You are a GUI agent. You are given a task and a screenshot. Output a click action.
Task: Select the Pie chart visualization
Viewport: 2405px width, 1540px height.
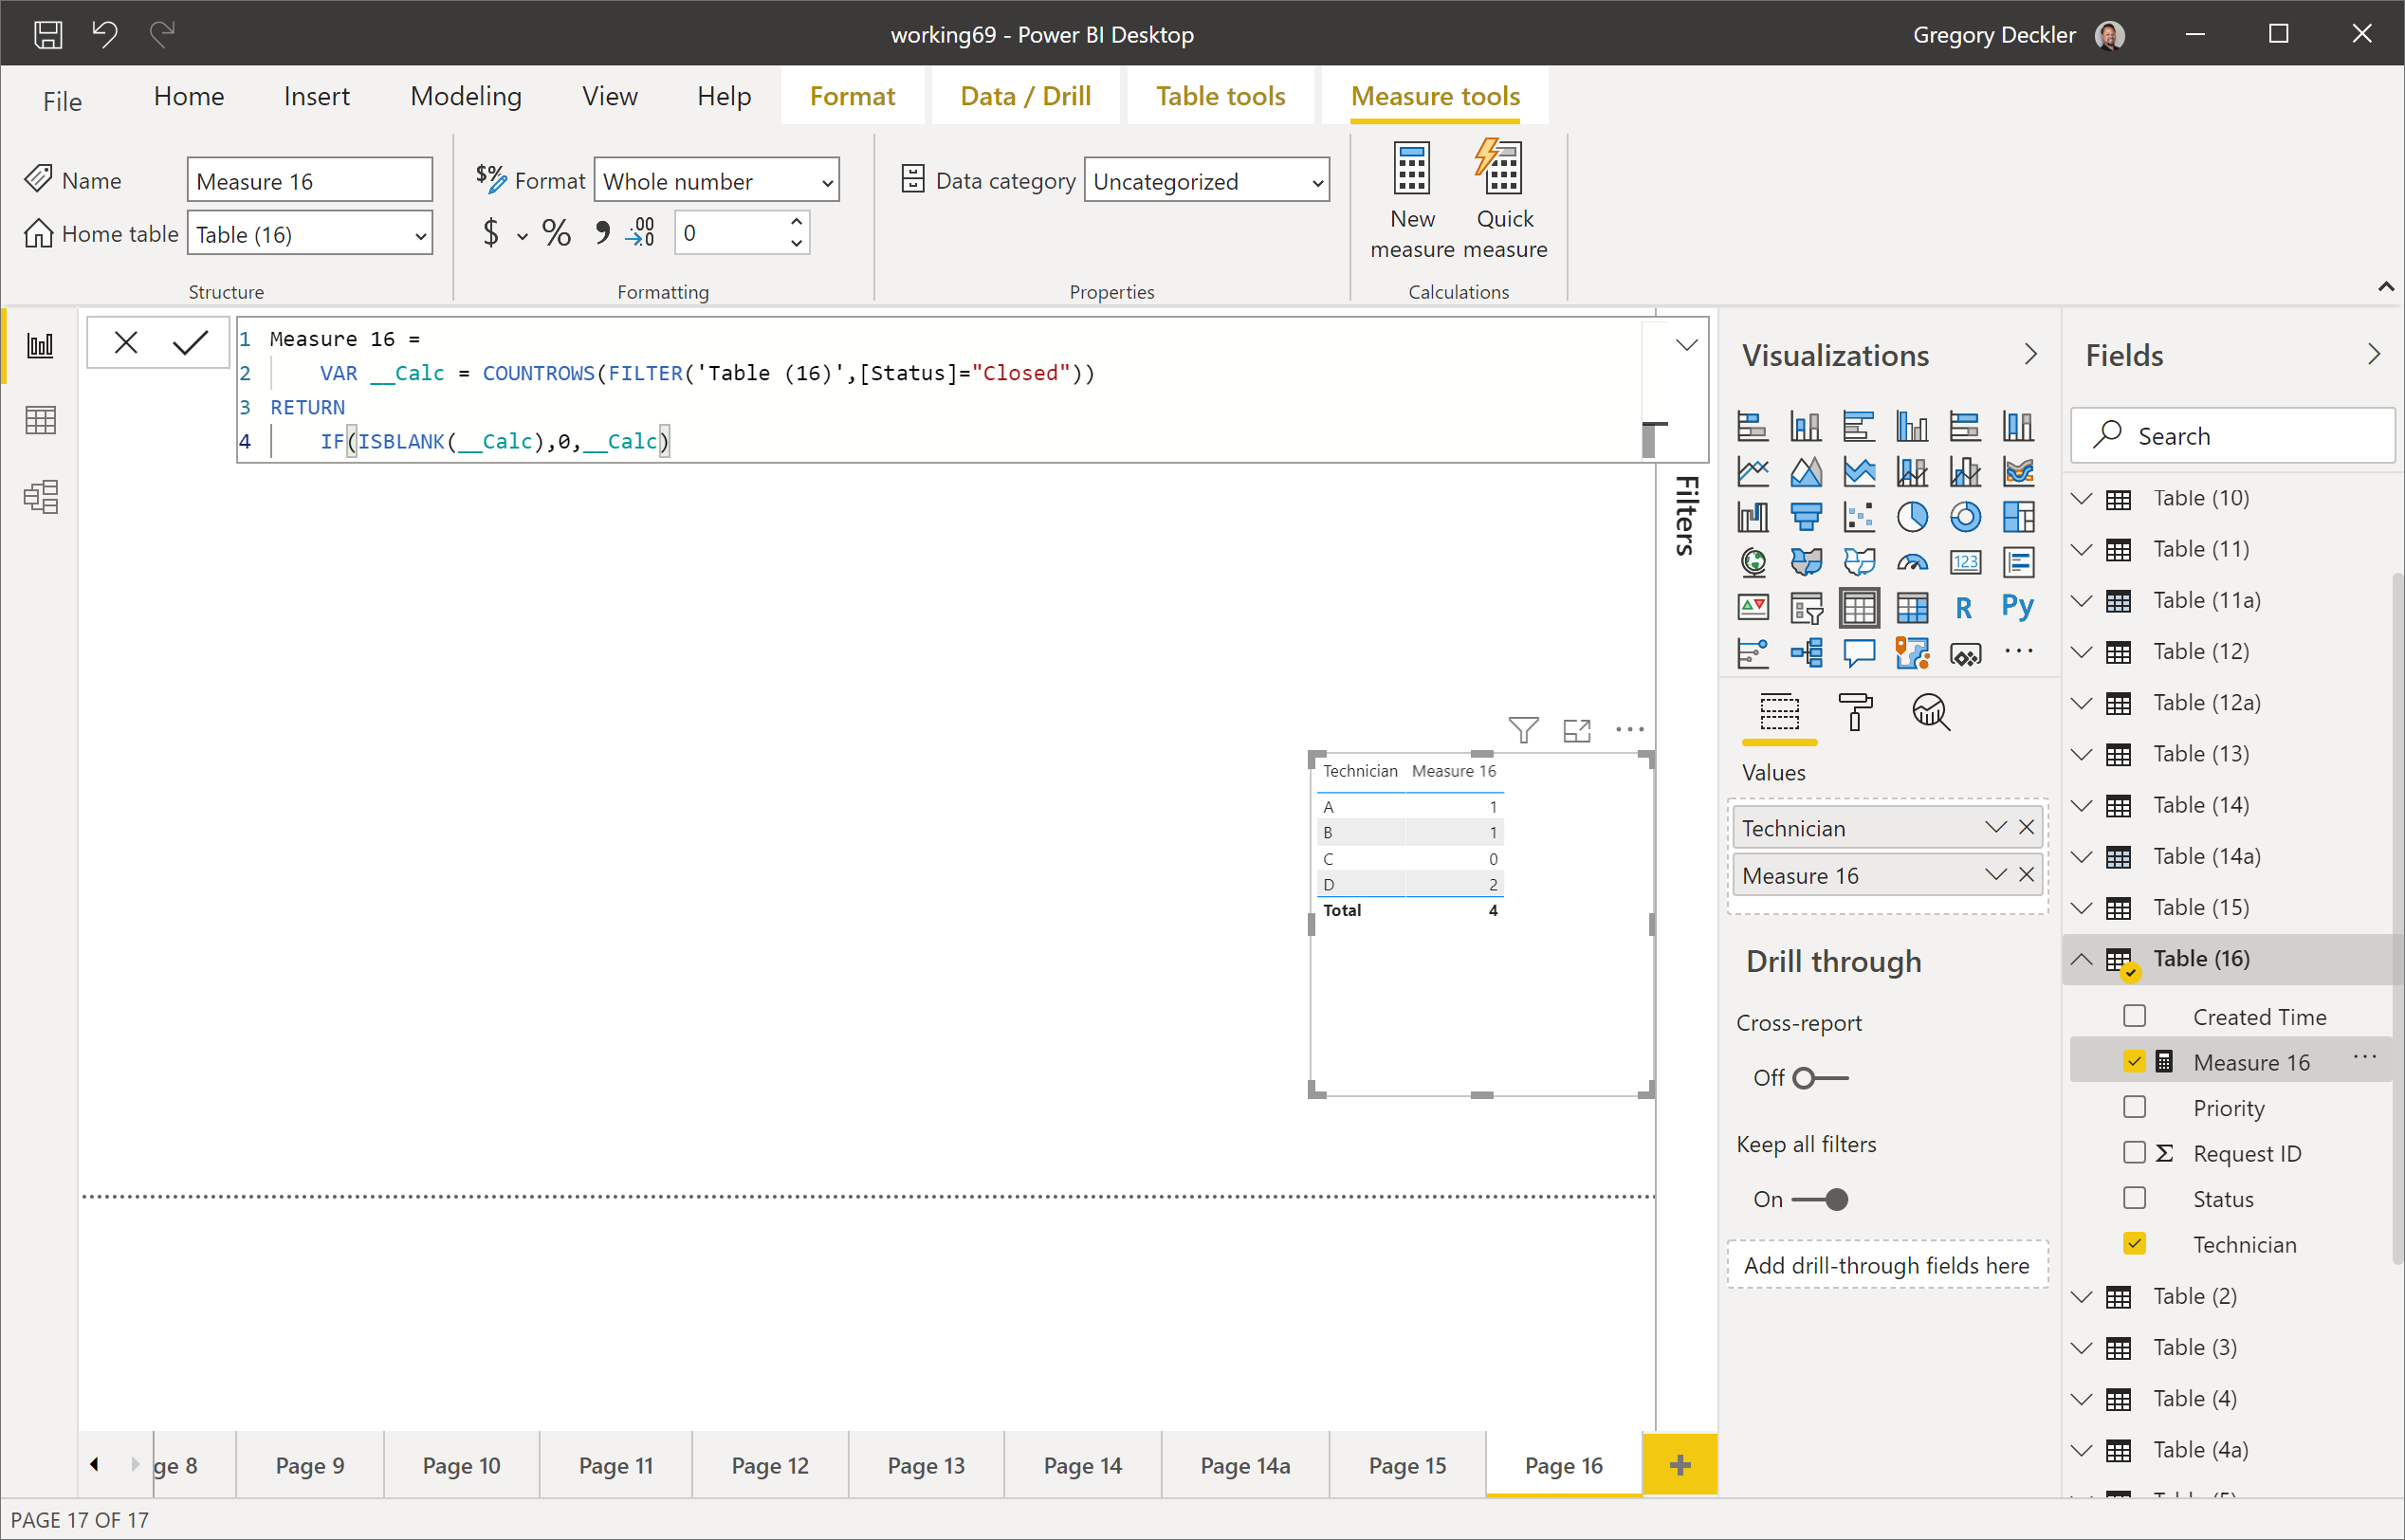coord(1912,517)
